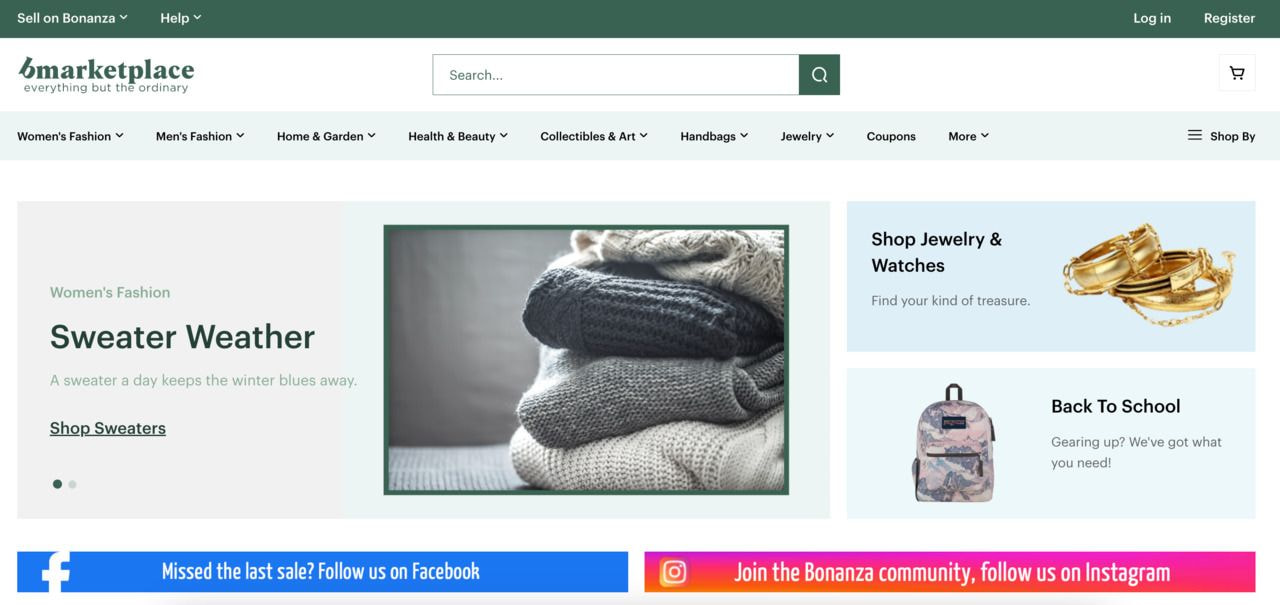The height and width of the screenshot is (605, 1280).
Task: Click the bmarketplace logo
Action: pos(107,72)
